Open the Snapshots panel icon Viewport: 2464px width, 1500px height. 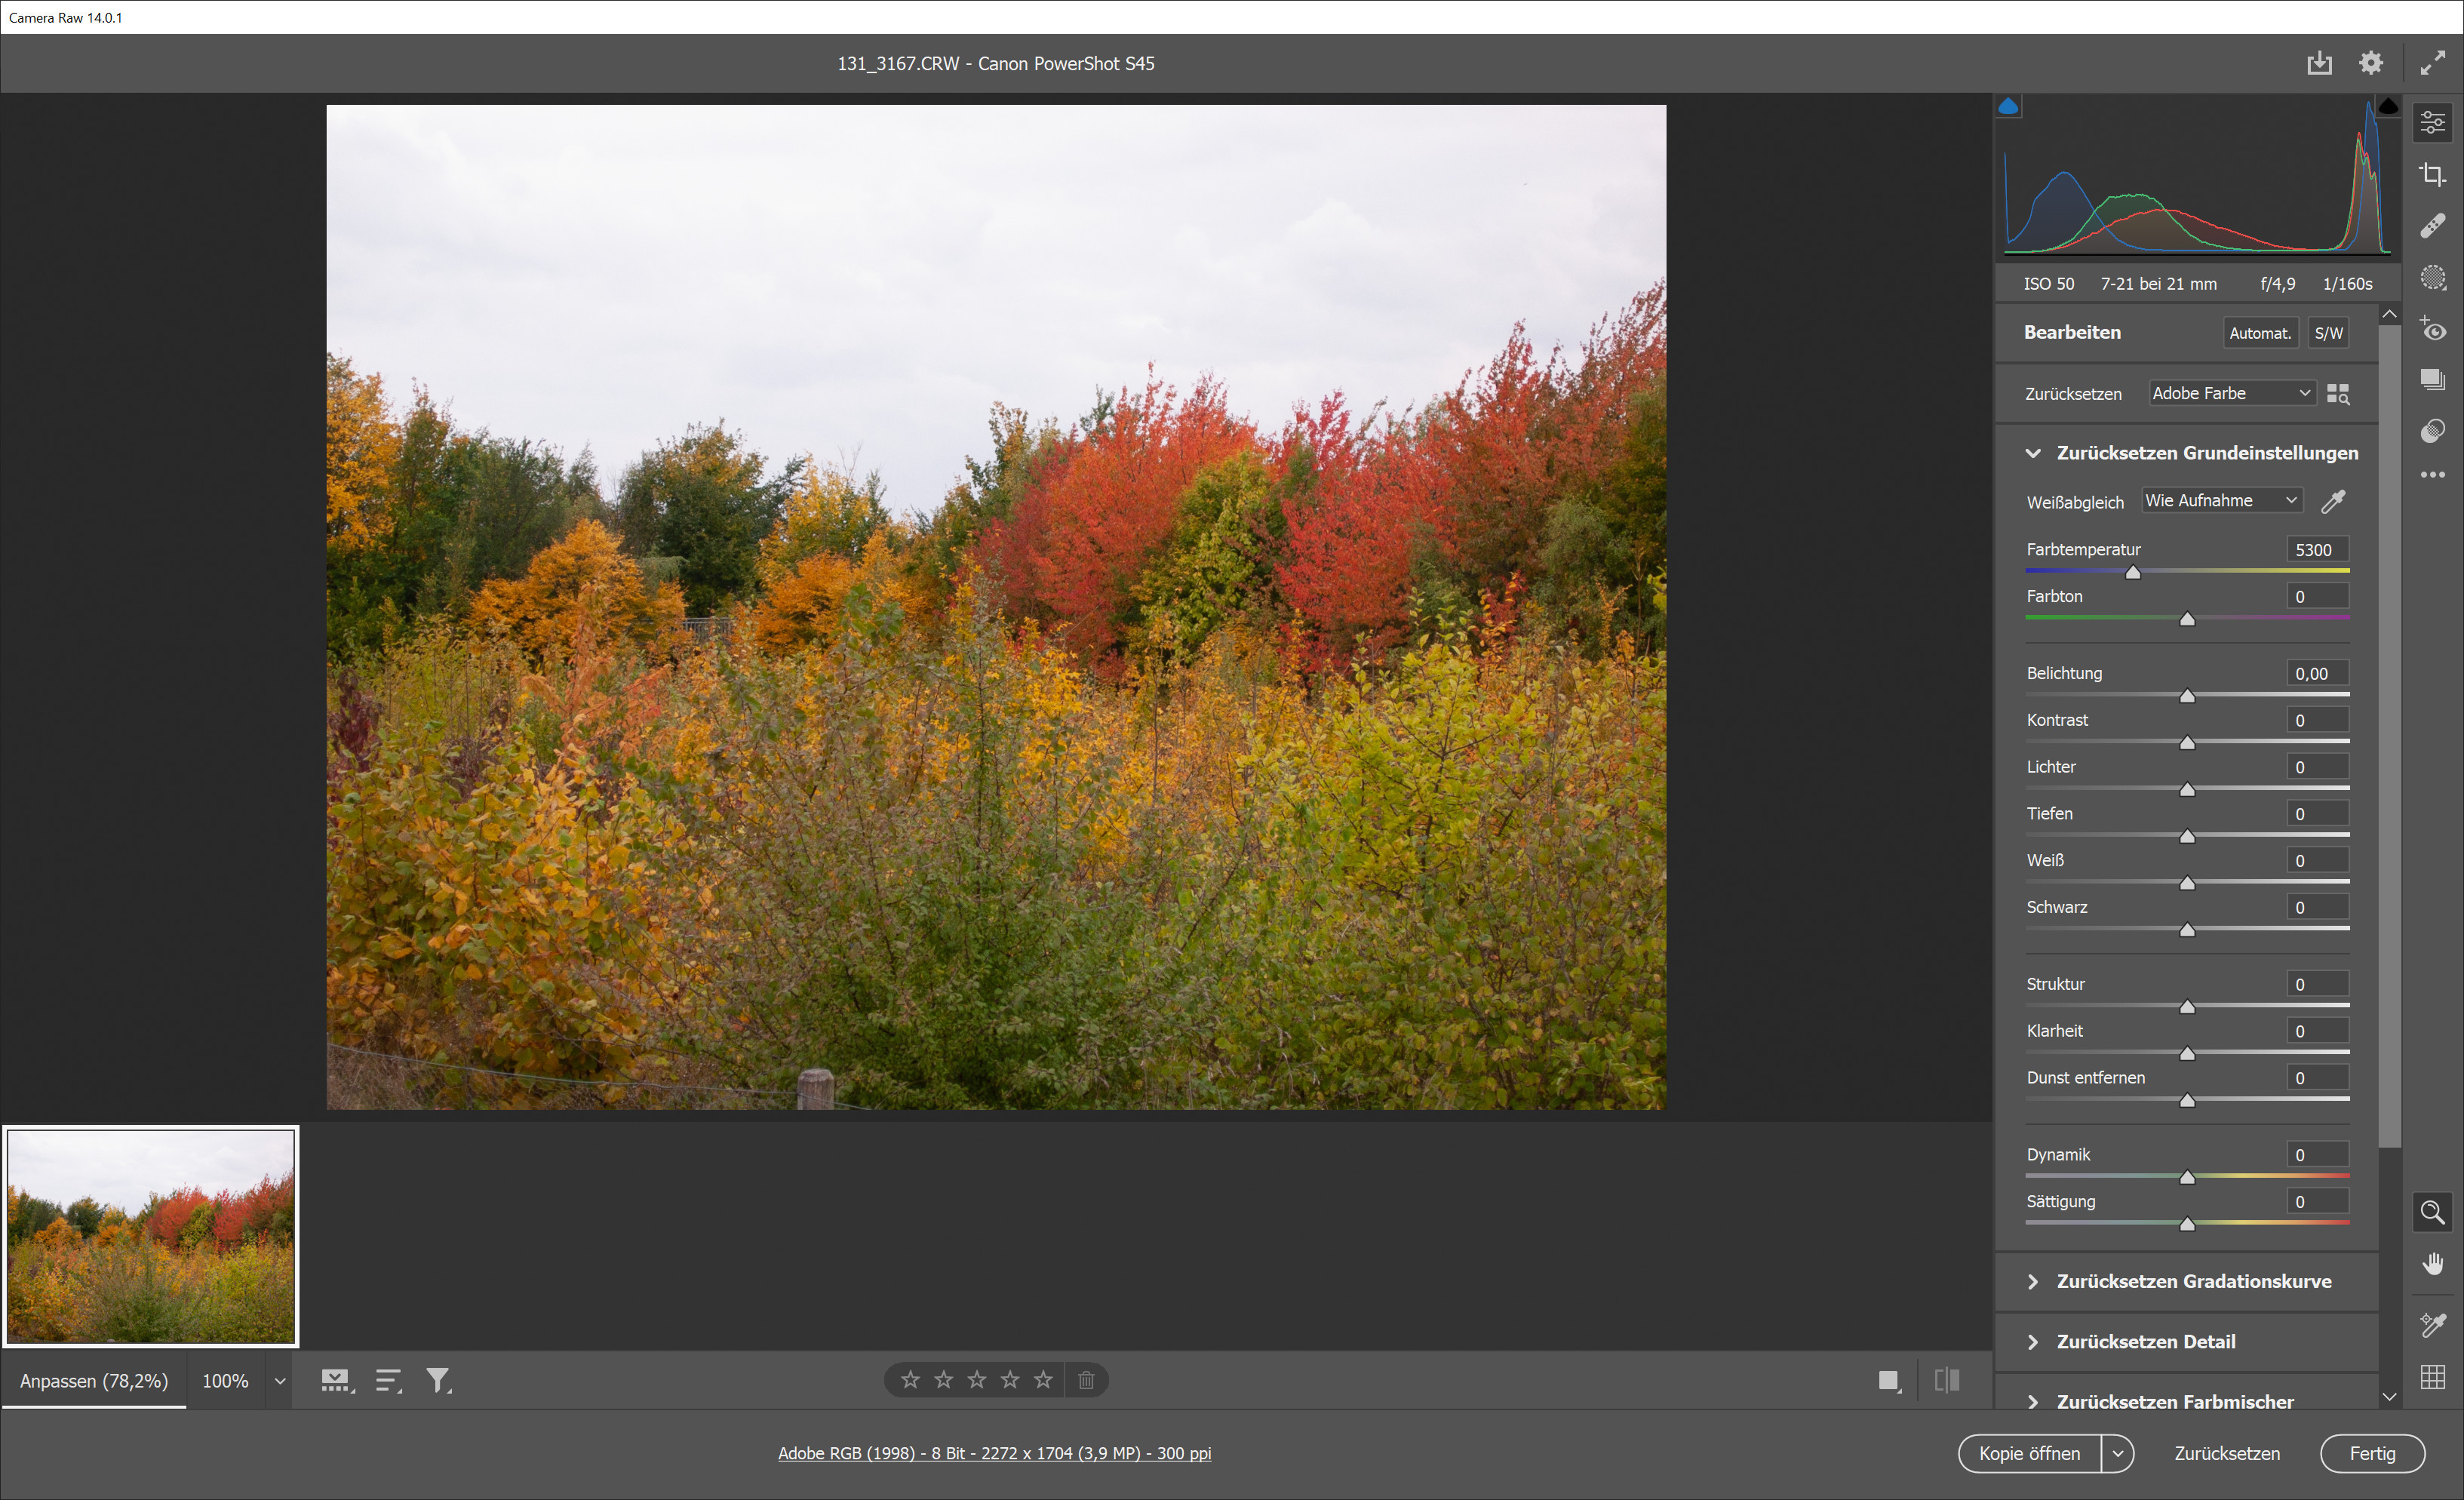click(x=2432, y=380)
